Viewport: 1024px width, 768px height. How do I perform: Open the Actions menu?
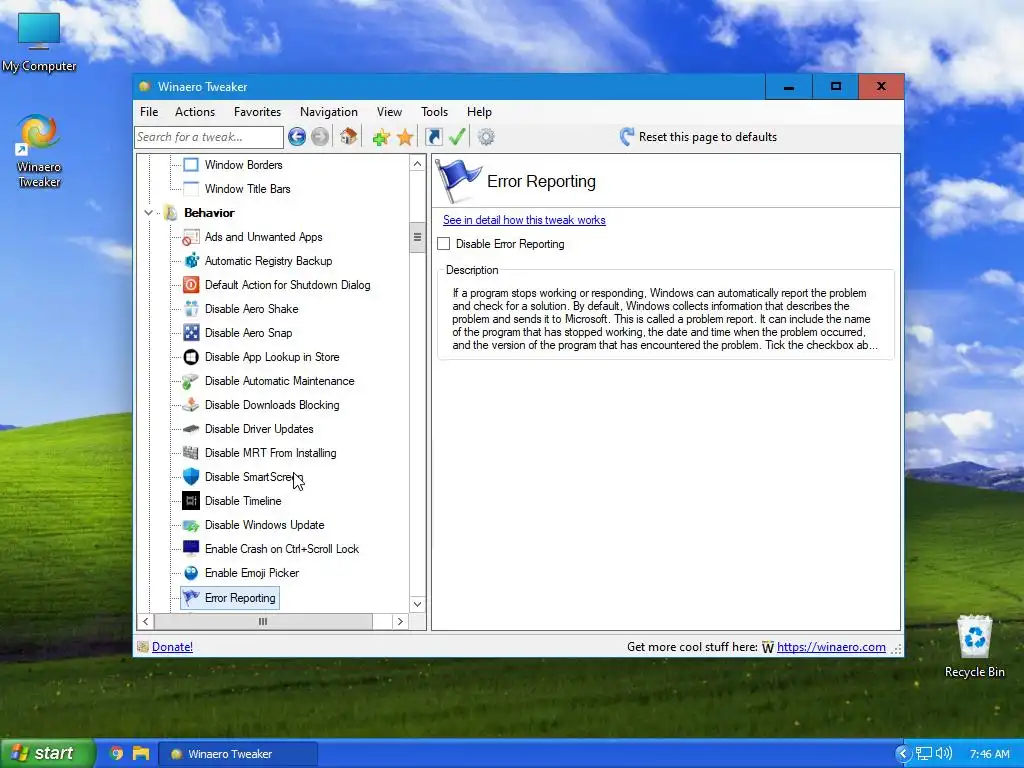click(195, 112)
